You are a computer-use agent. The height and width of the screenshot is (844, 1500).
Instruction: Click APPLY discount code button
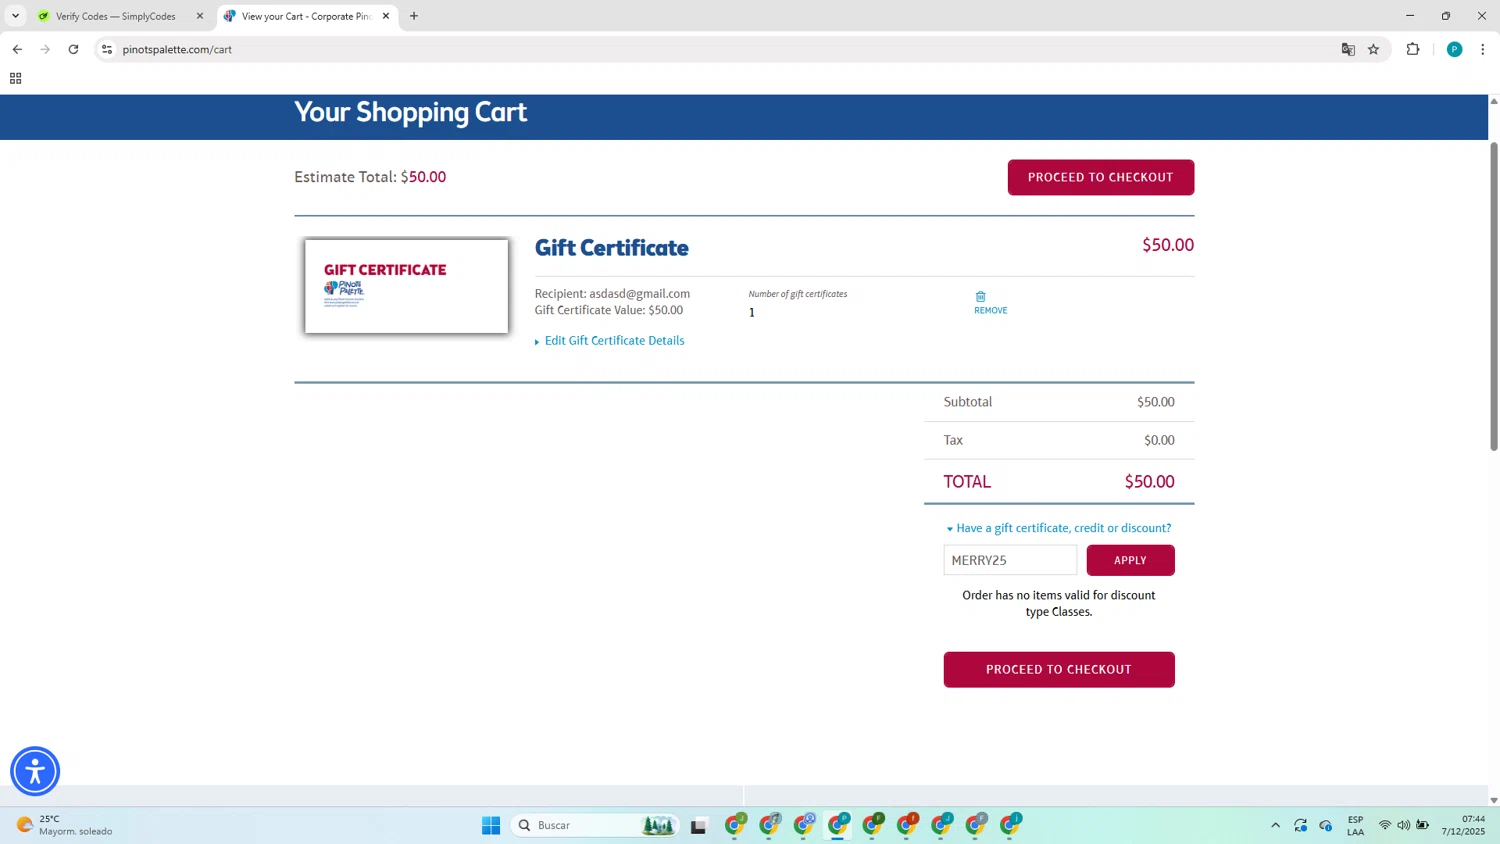pyautogui.click(x=1130, y=560)
